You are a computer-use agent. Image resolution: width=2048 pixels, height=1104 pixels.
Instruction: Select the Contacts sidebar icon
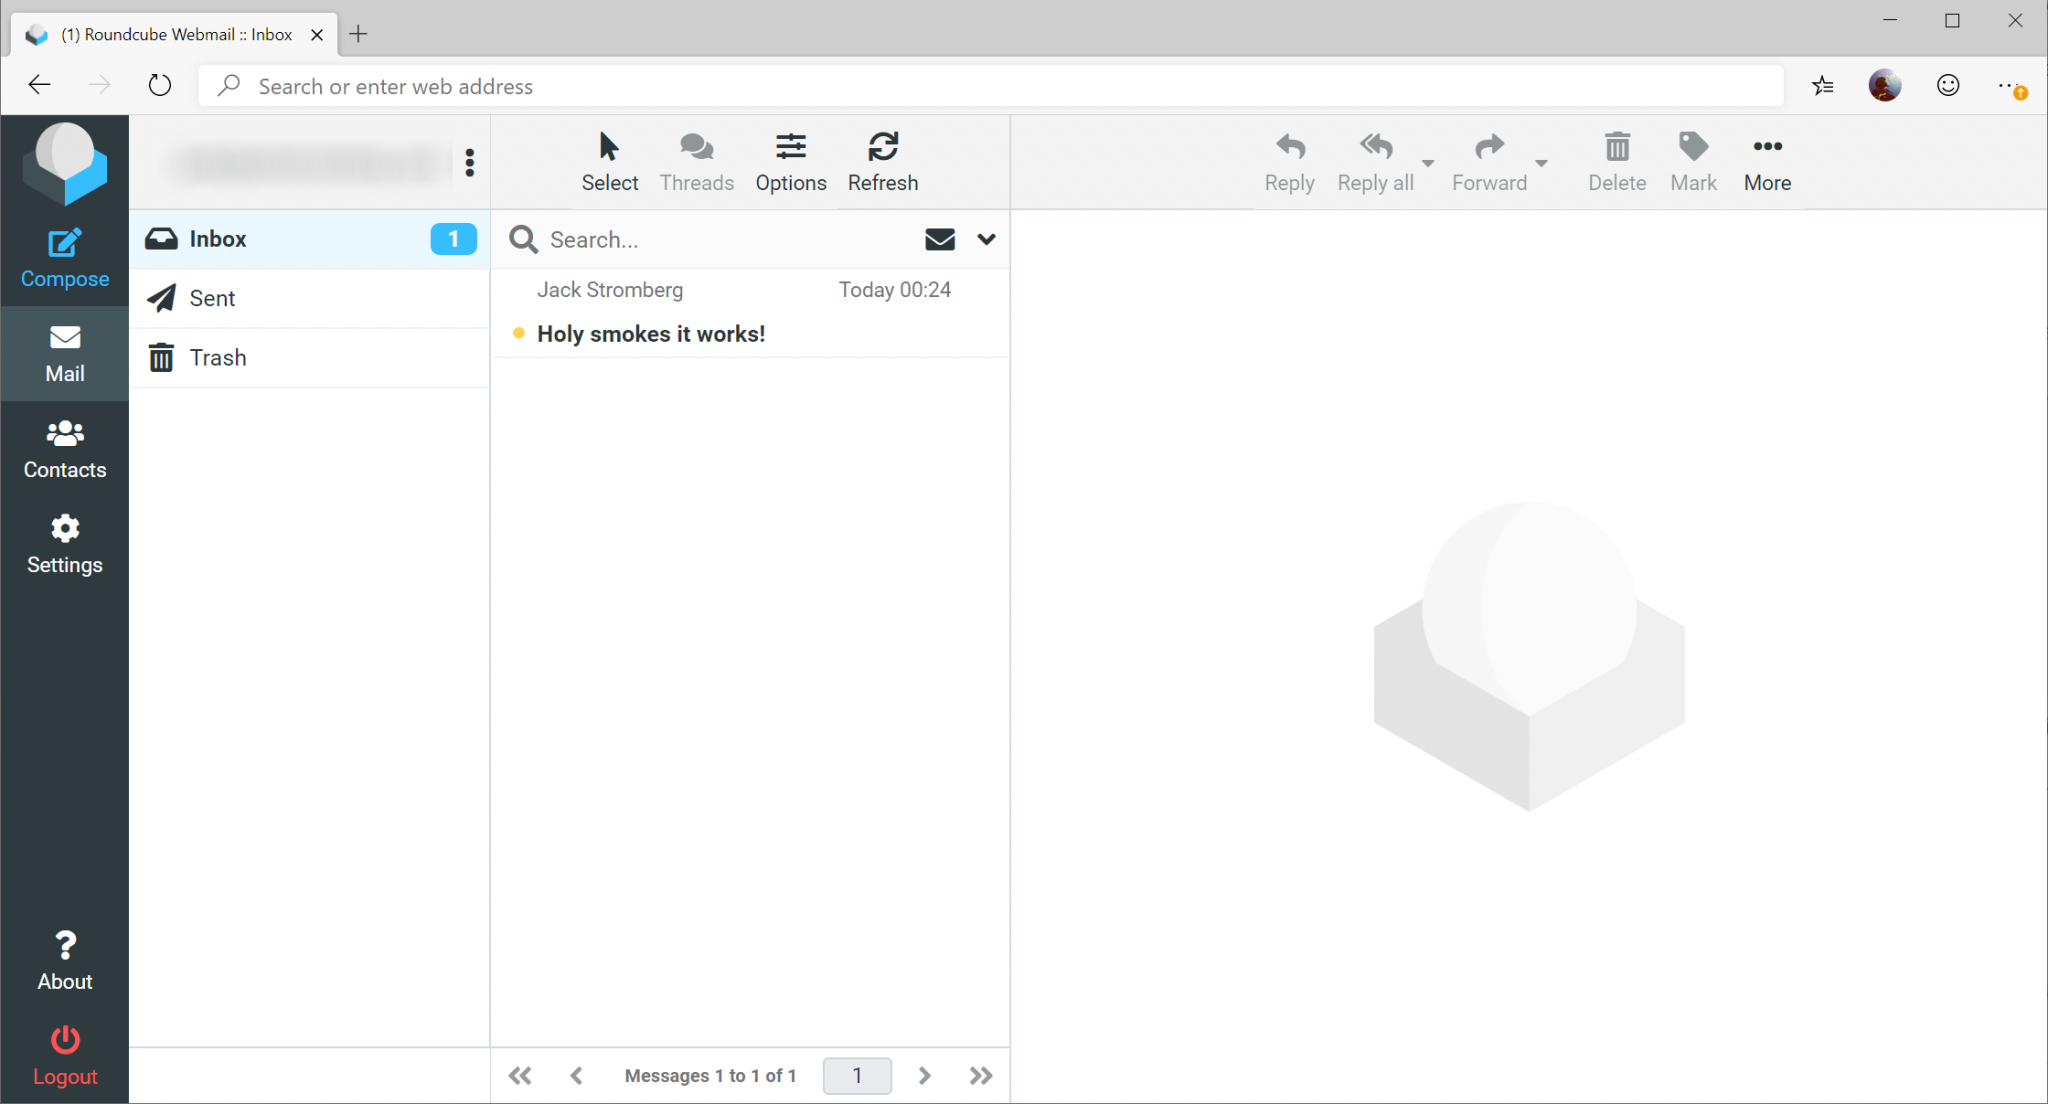[x=64, y=448]
